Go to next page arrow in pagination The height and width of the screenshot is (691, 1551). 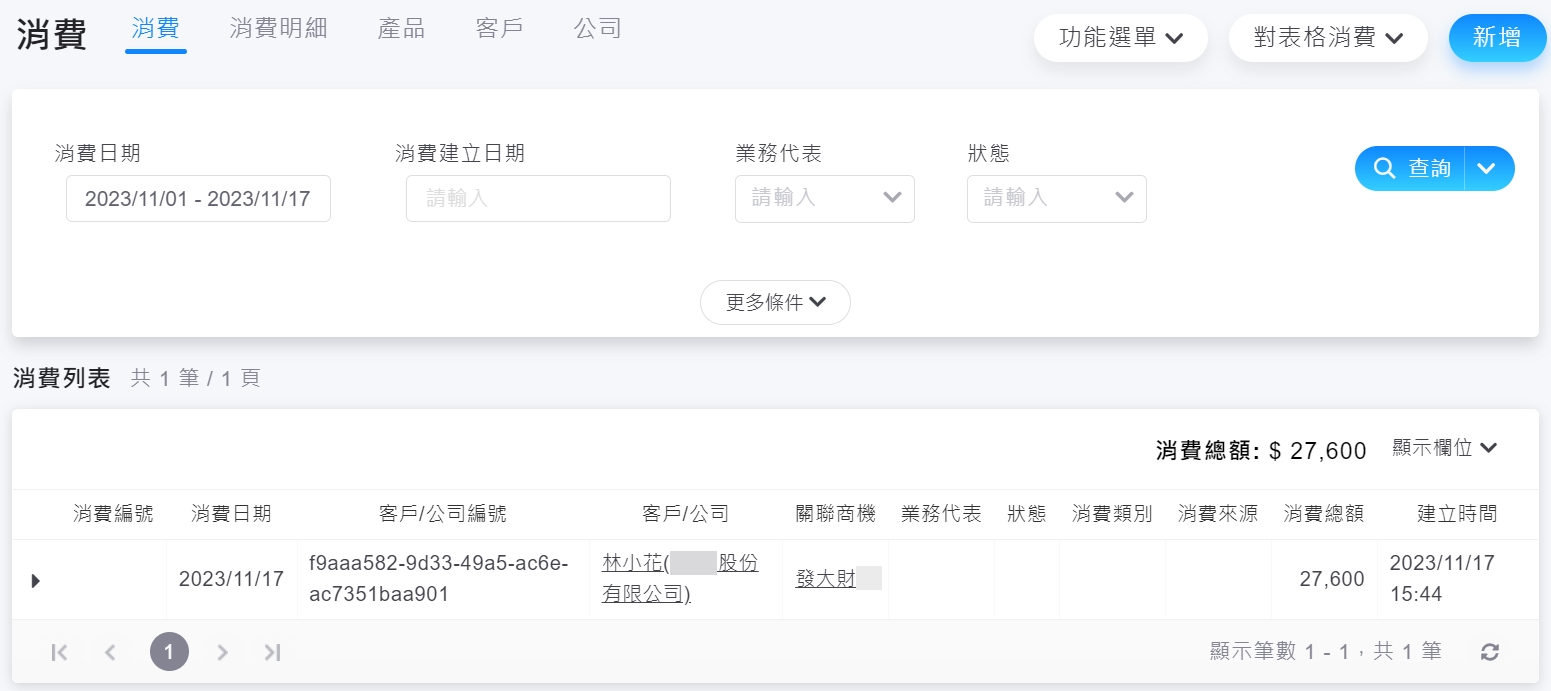[223, 652]
